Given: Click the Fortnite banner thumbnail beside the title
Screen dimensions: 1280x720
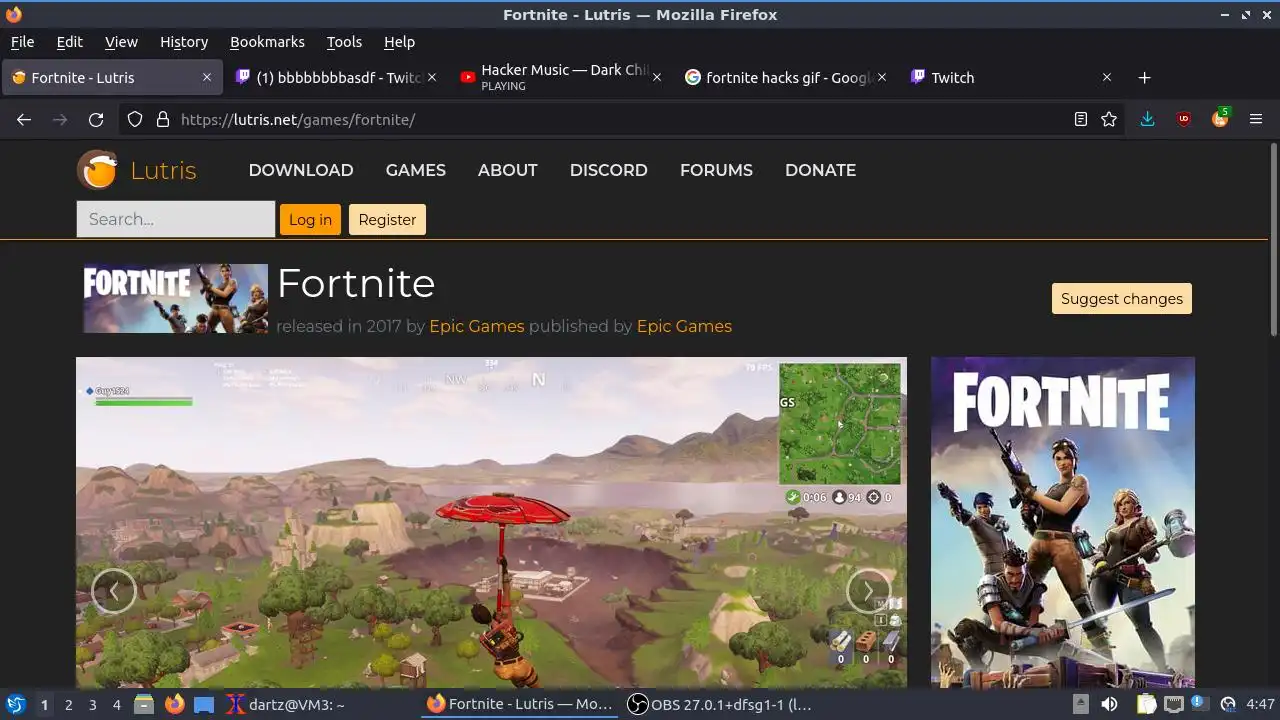Looking at the screenshot, I should (176, 298).
